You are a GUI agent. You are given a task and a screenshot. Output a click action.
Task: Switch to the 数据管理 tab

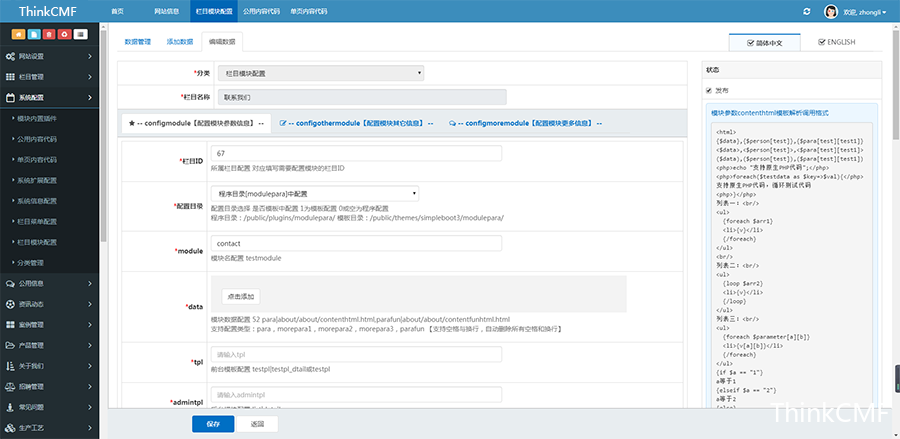(x=138, y=42)
